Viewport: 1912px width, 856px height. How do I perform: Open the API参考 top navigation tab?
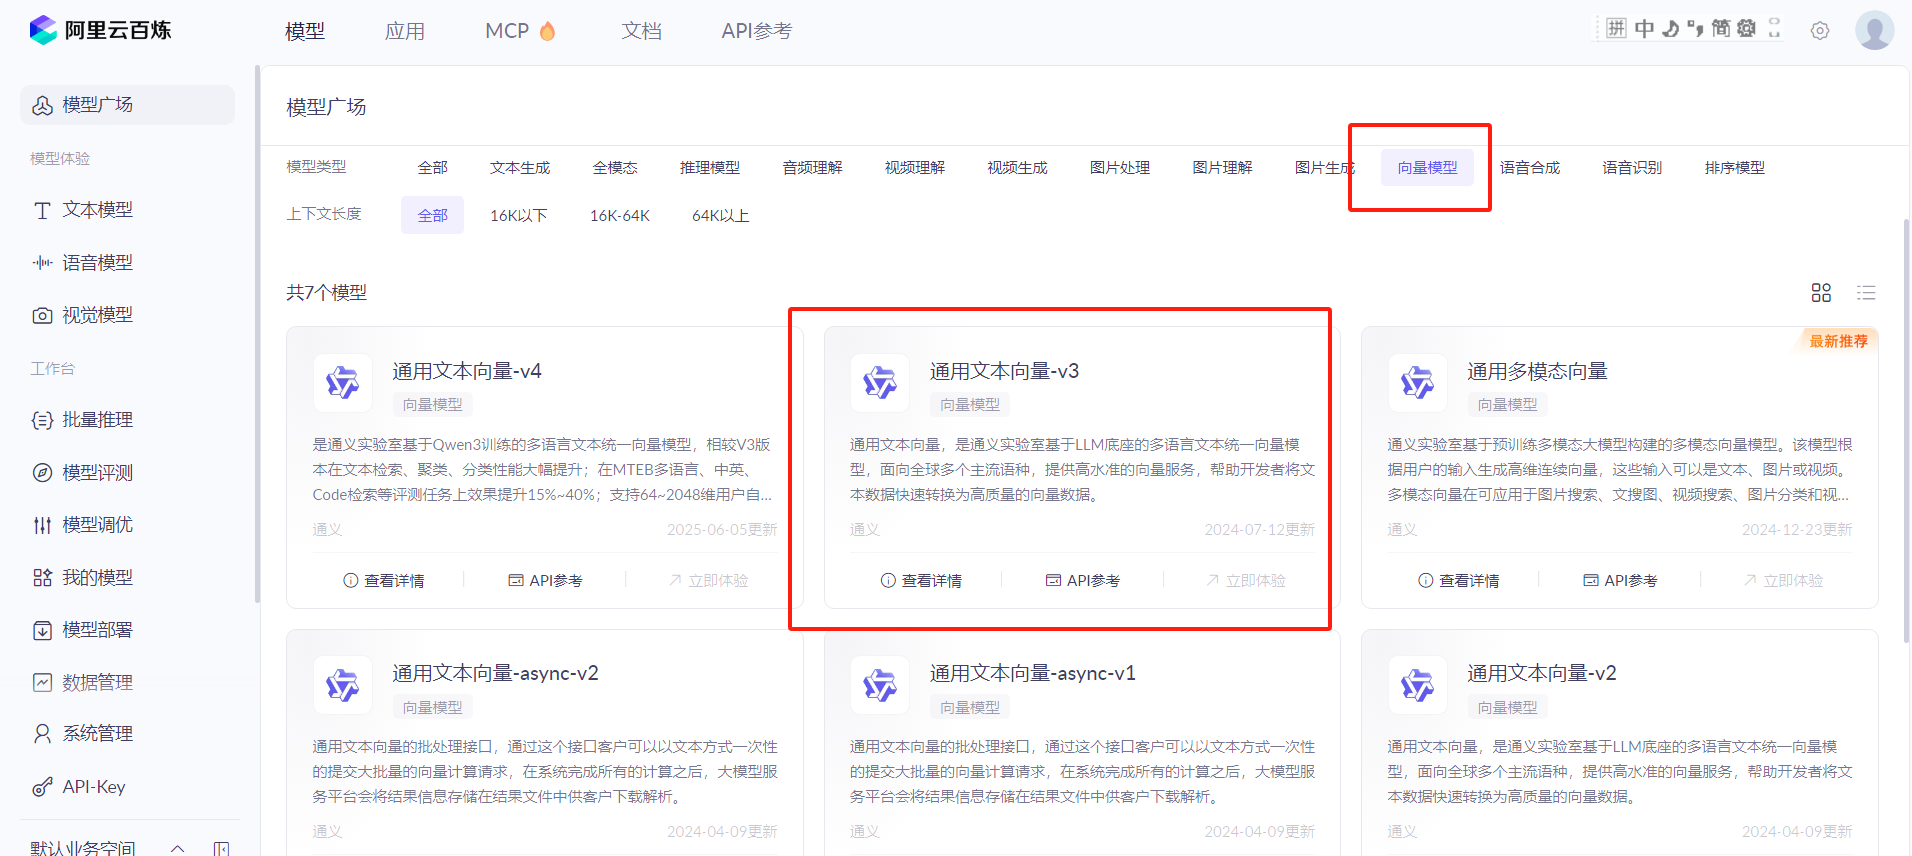(x=757, y=31)
